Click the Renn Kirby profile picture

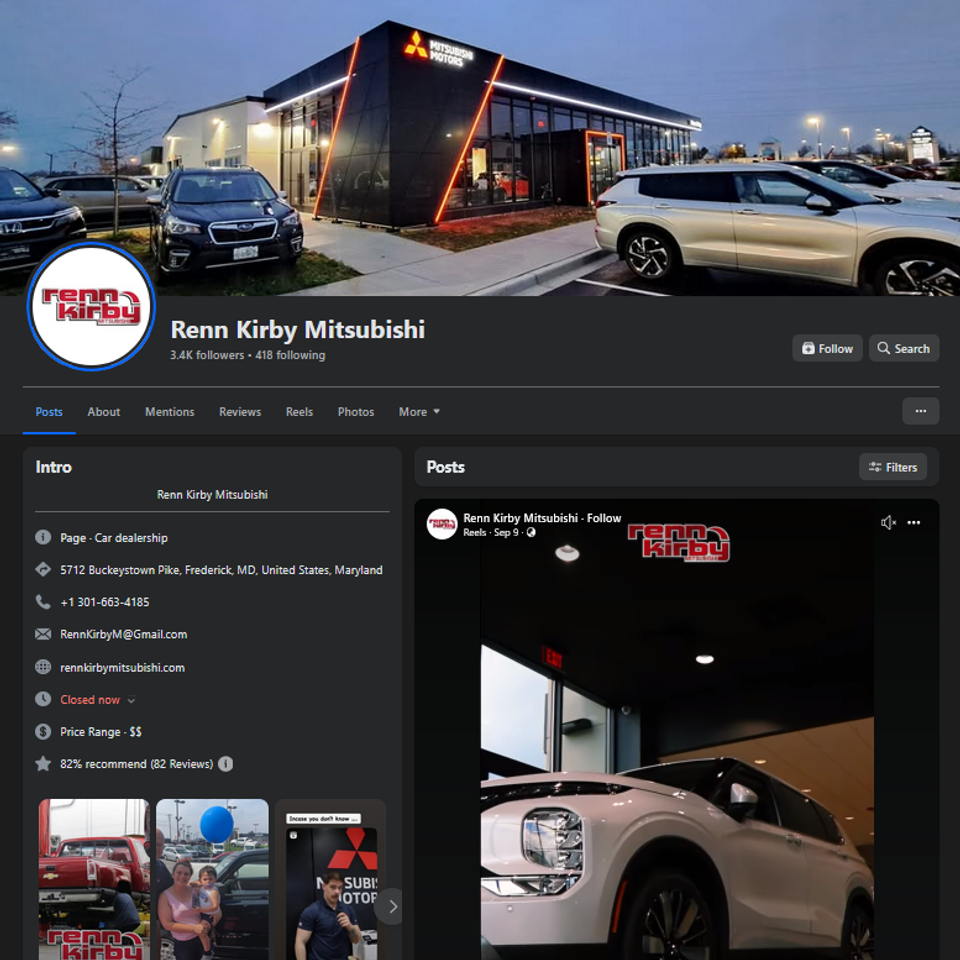tap(91, 306)
